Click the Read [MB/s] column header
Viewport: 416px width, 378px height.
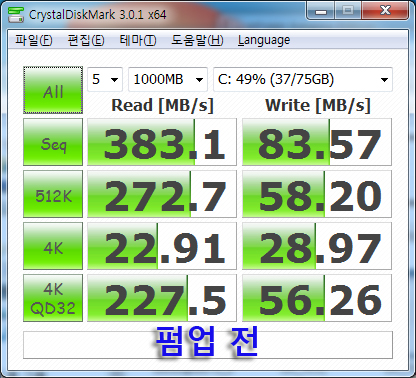162,105
